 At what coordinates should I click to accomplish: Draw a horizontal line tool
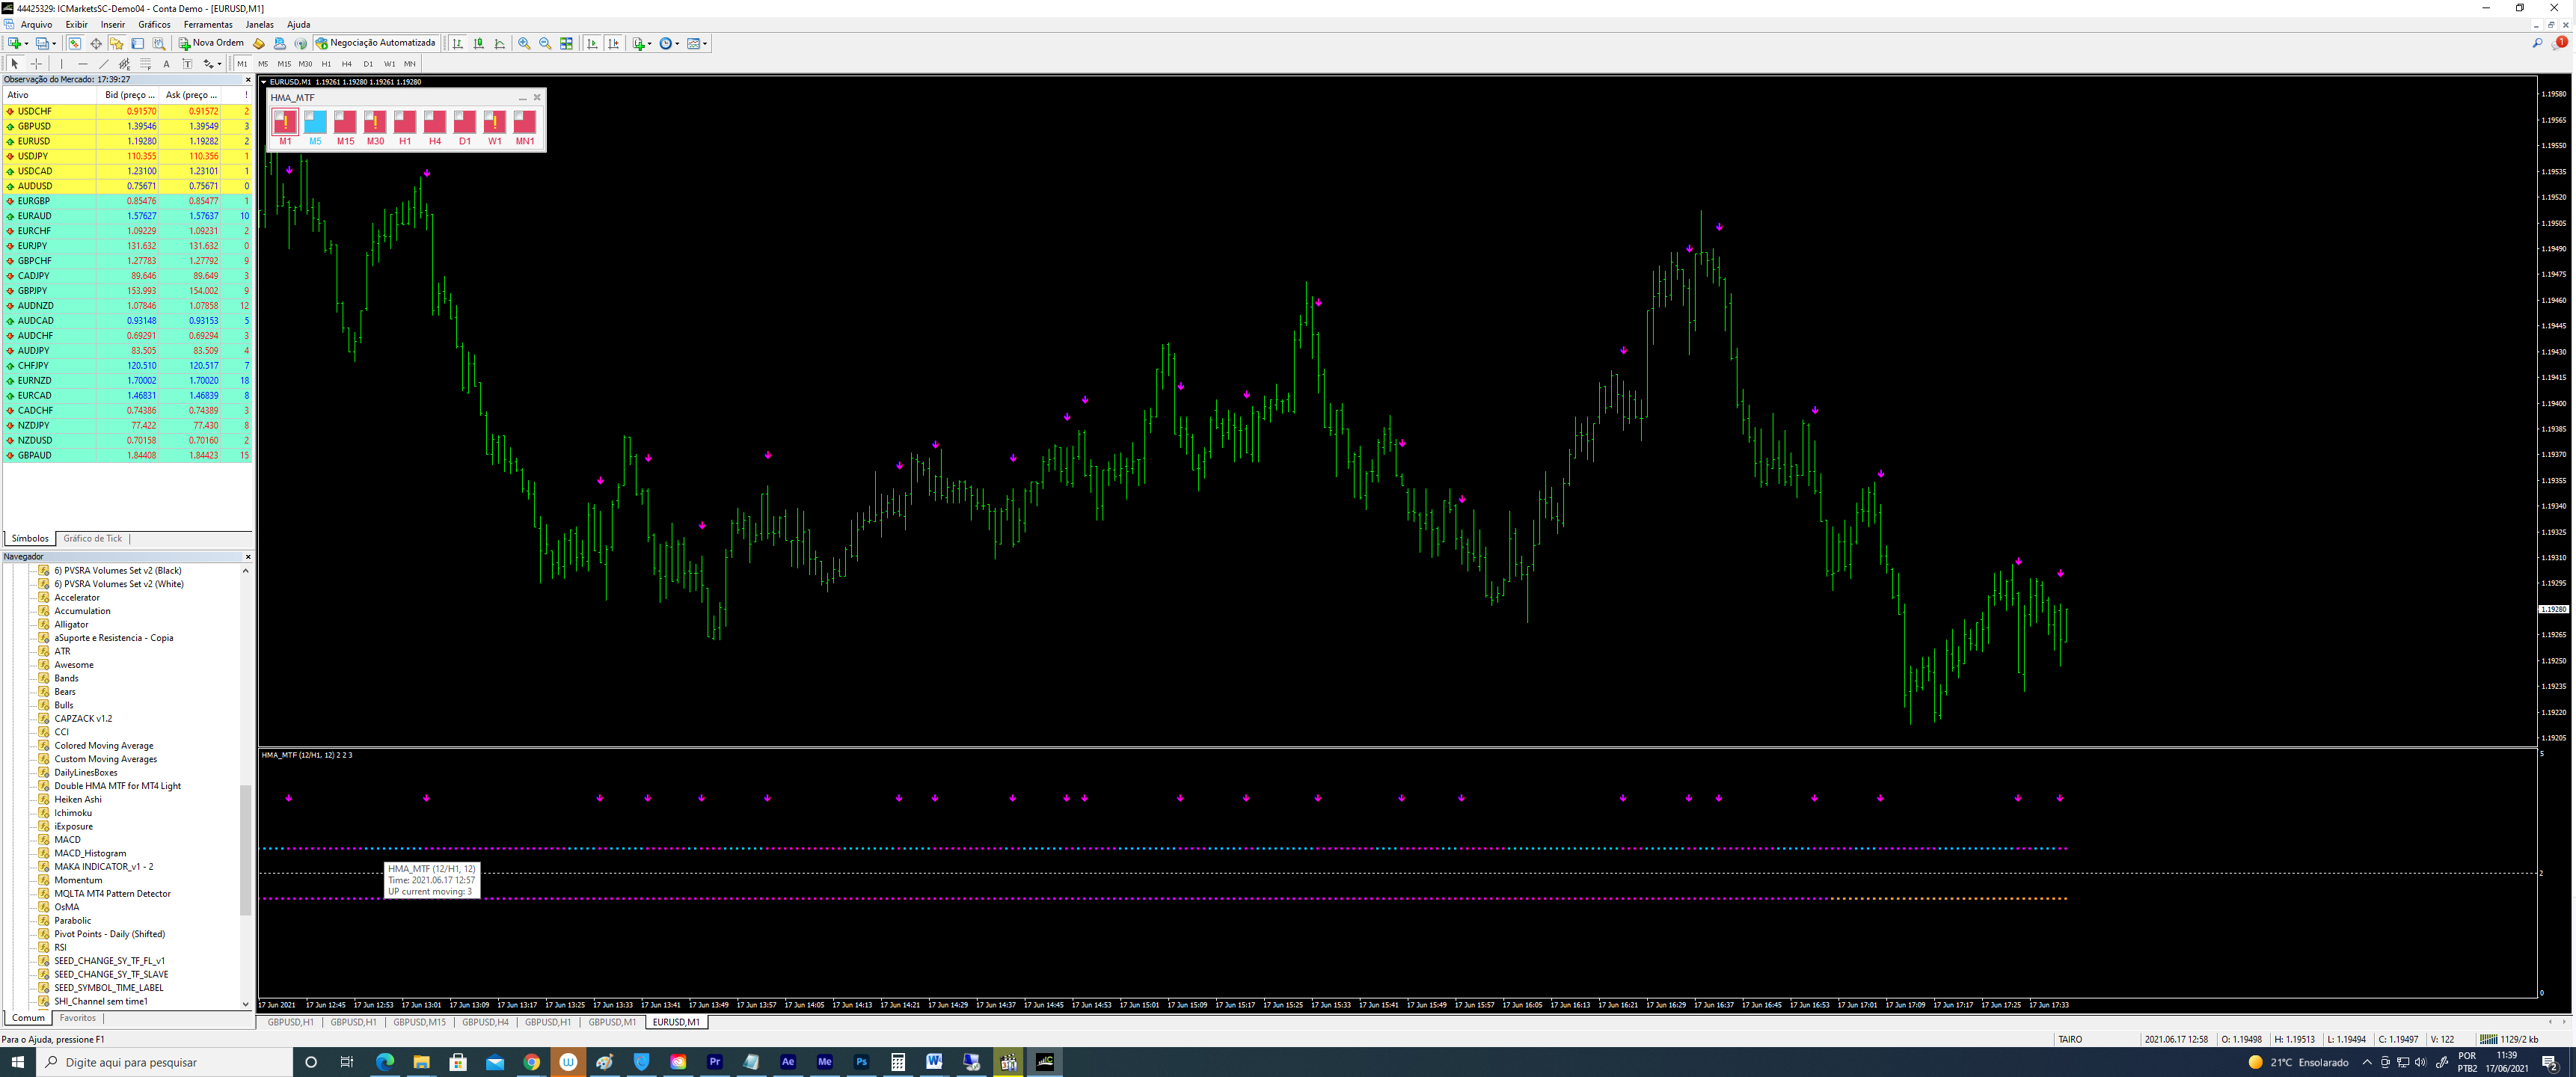pyautogui.click(x=83, y=64)
